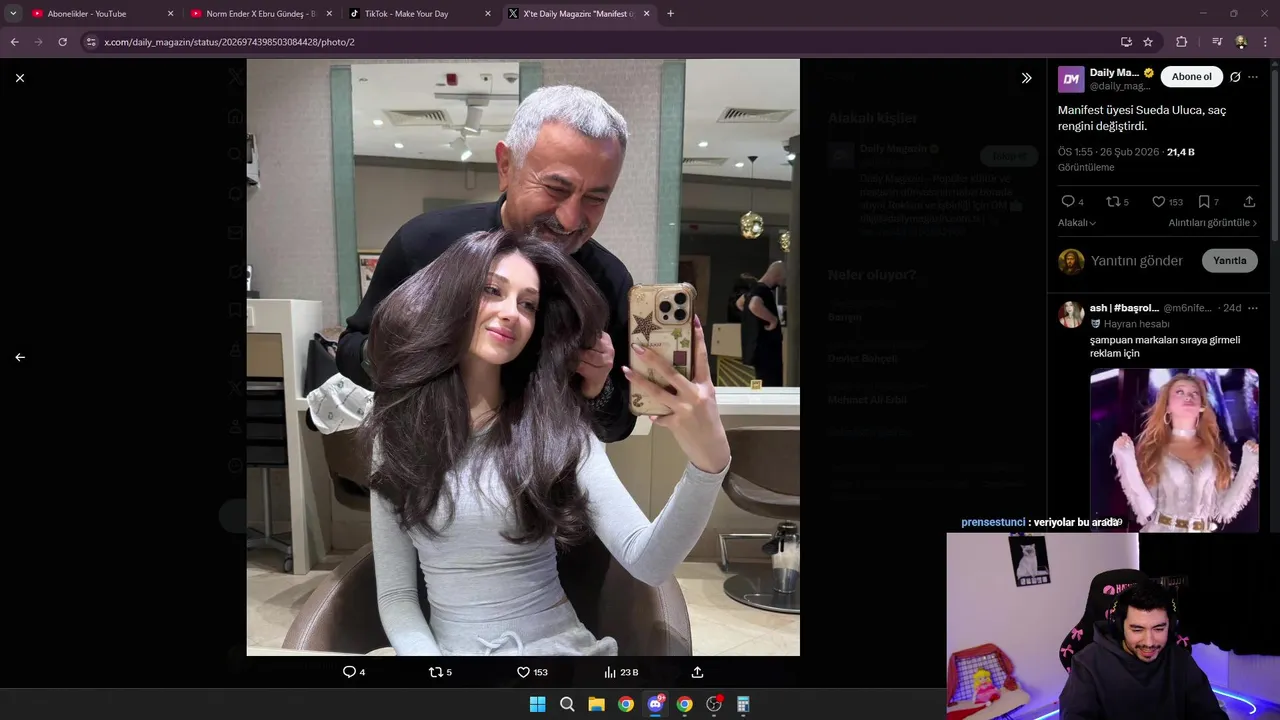Close the TikTok tab

488,14
